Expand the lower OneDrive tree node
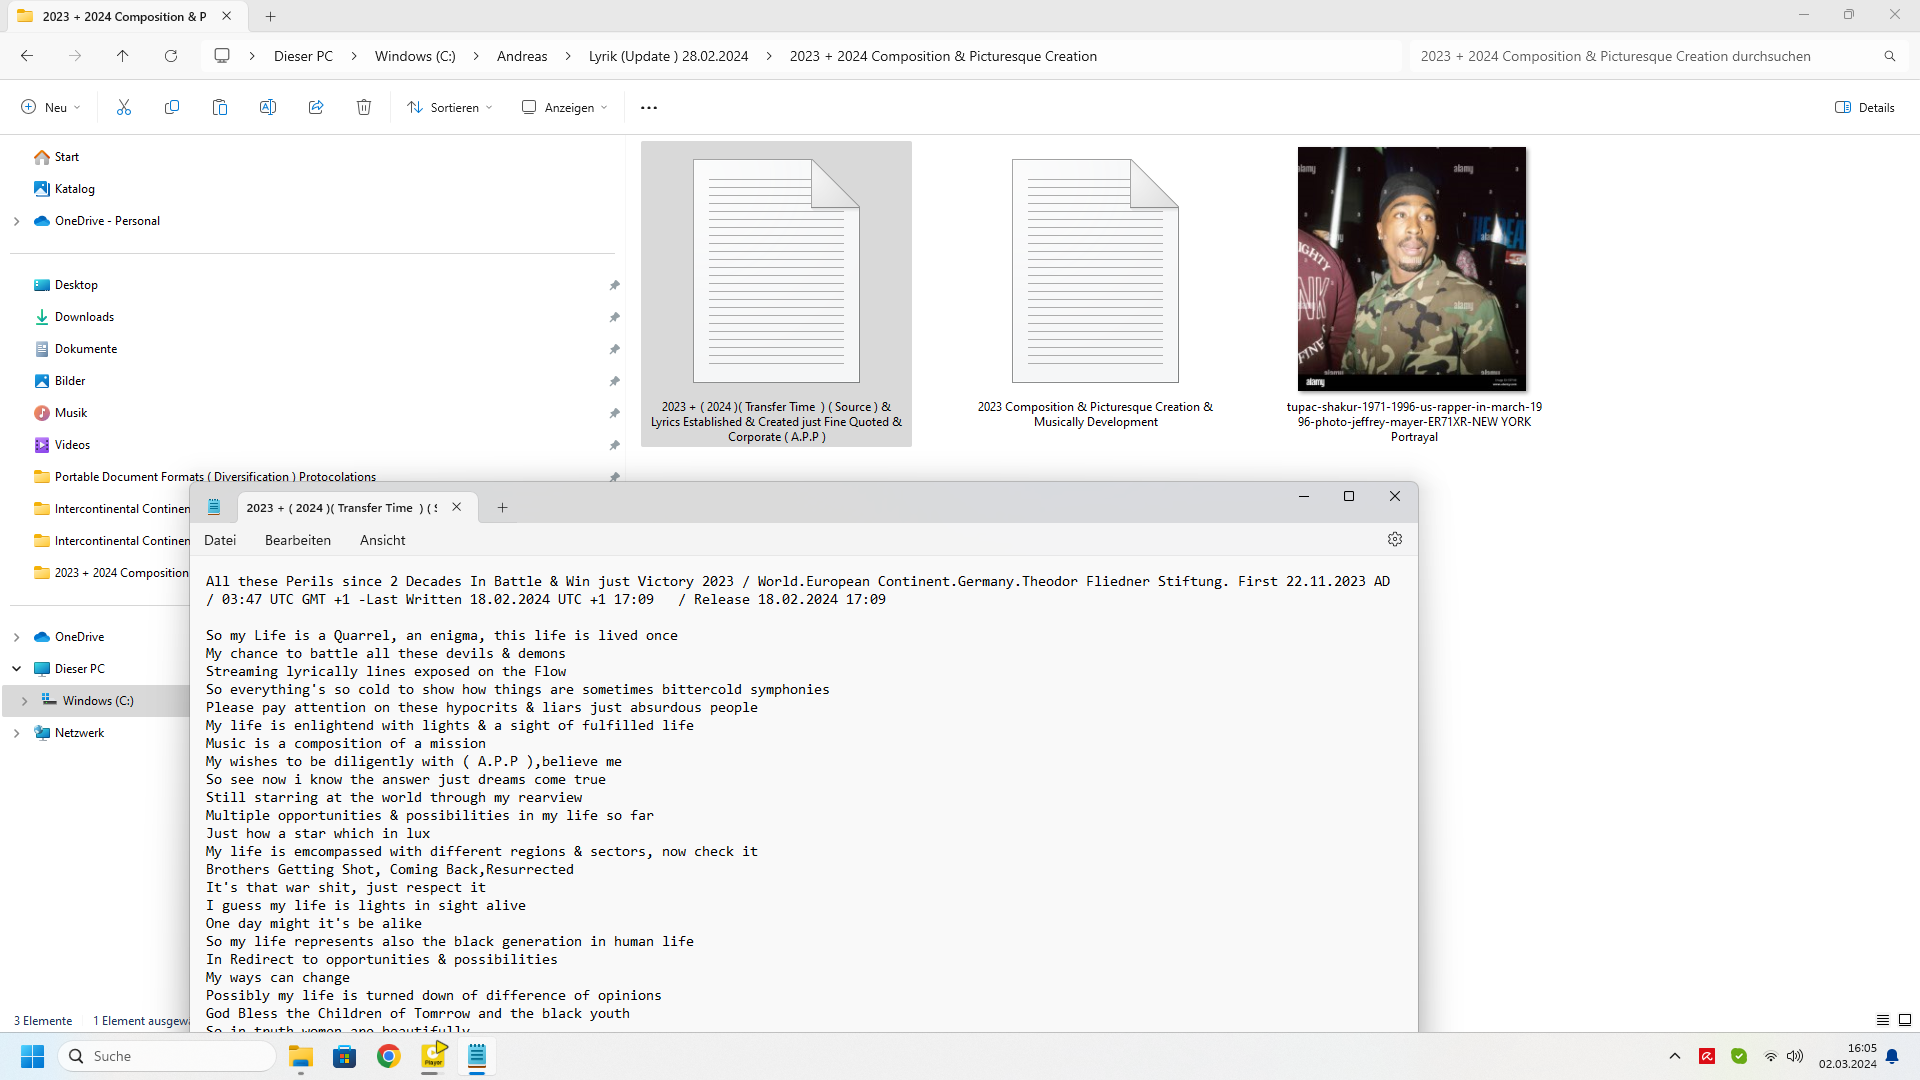 [x=17, y=637]
